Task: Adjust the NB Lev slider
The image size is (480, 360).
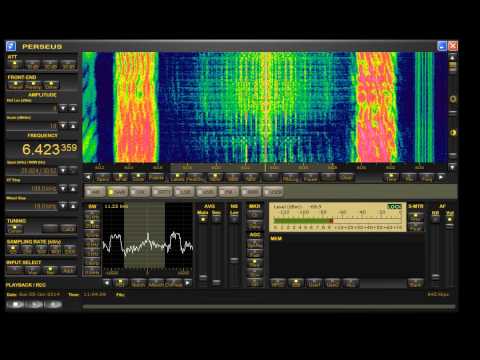Action: click(x=234, y=259)
